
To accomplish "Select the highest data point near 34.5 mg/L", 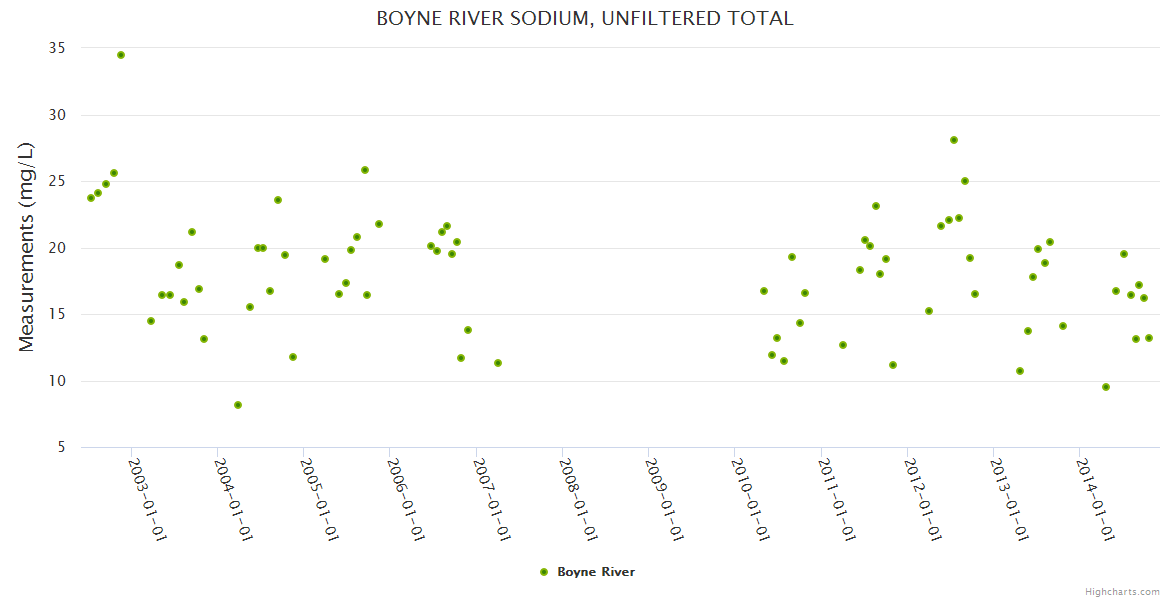I will 121,55.
